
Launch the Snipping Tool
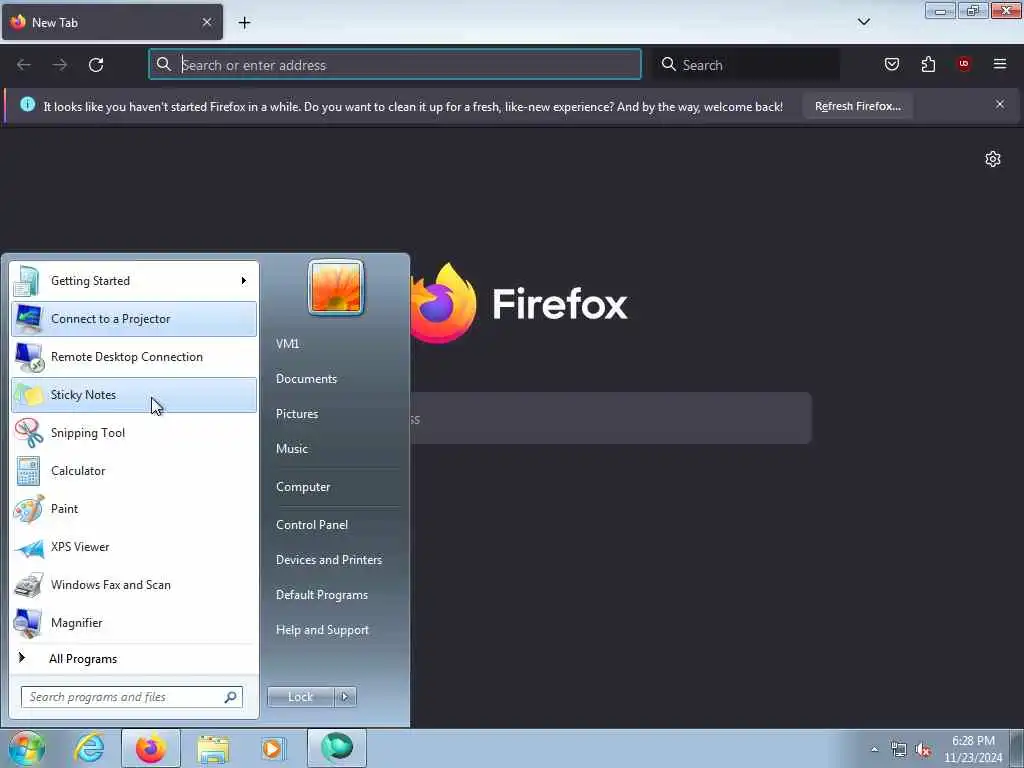point(134,432)
